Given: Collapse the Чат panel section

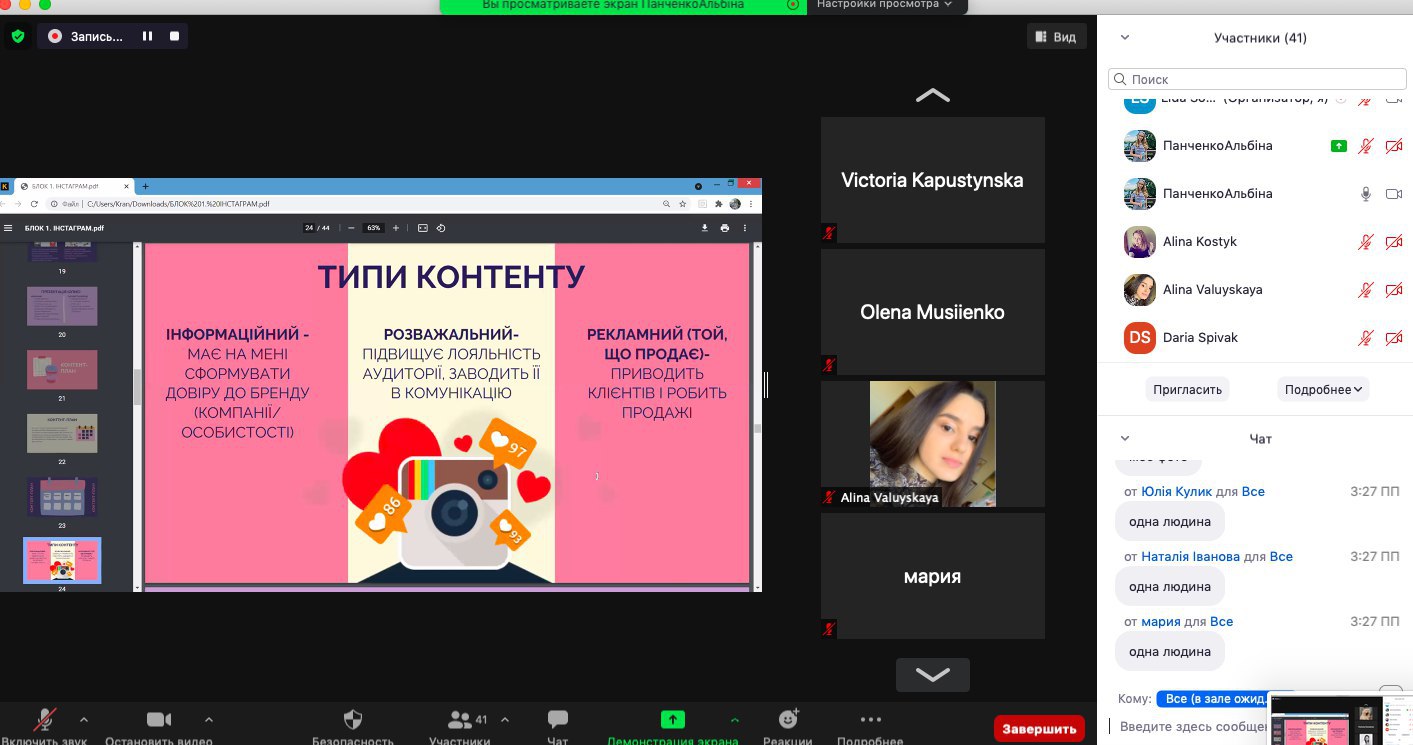Looking at the screenshot, I should coord(1125,438).
